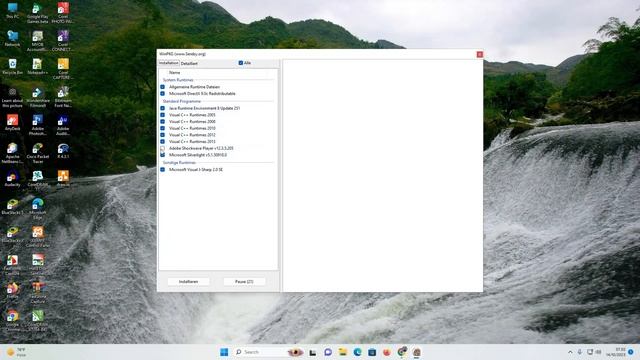Open Cisco Packet Tracer icon
640x360 pixels.
pyautogui.click(x=38, y=153)
